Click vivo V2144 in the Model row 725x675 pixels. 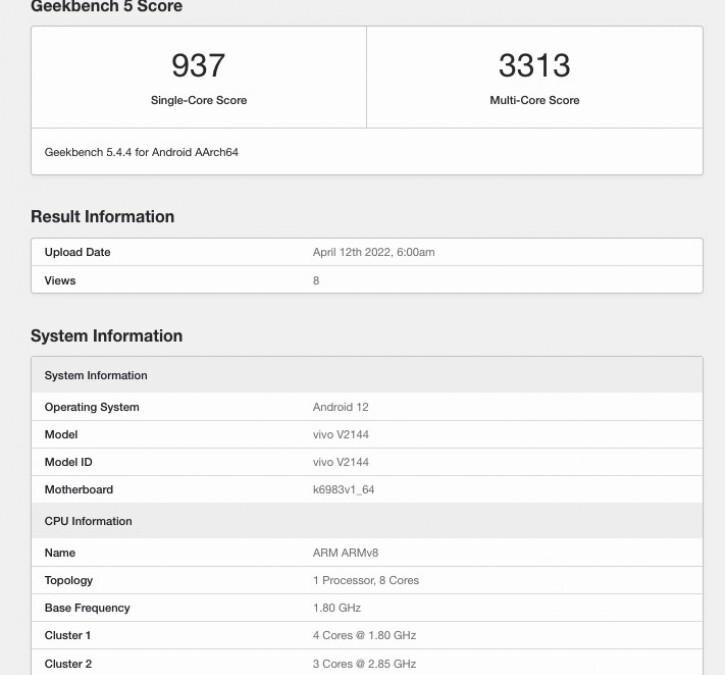(341, 435)
